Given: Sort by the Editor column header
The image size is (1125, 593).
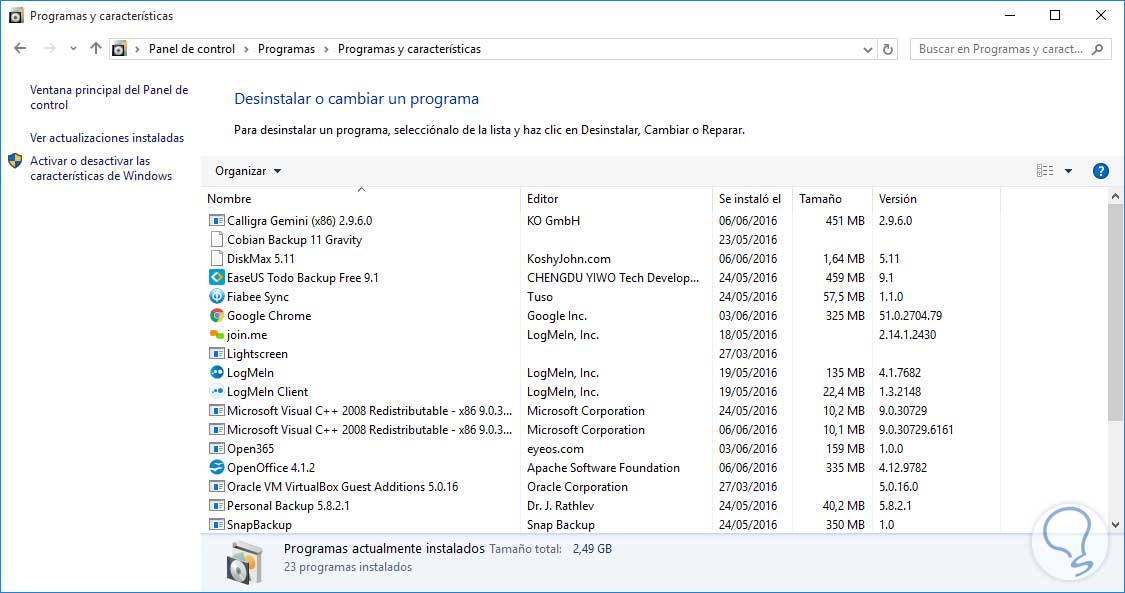Looking at the screenshot, I should 616,199.
